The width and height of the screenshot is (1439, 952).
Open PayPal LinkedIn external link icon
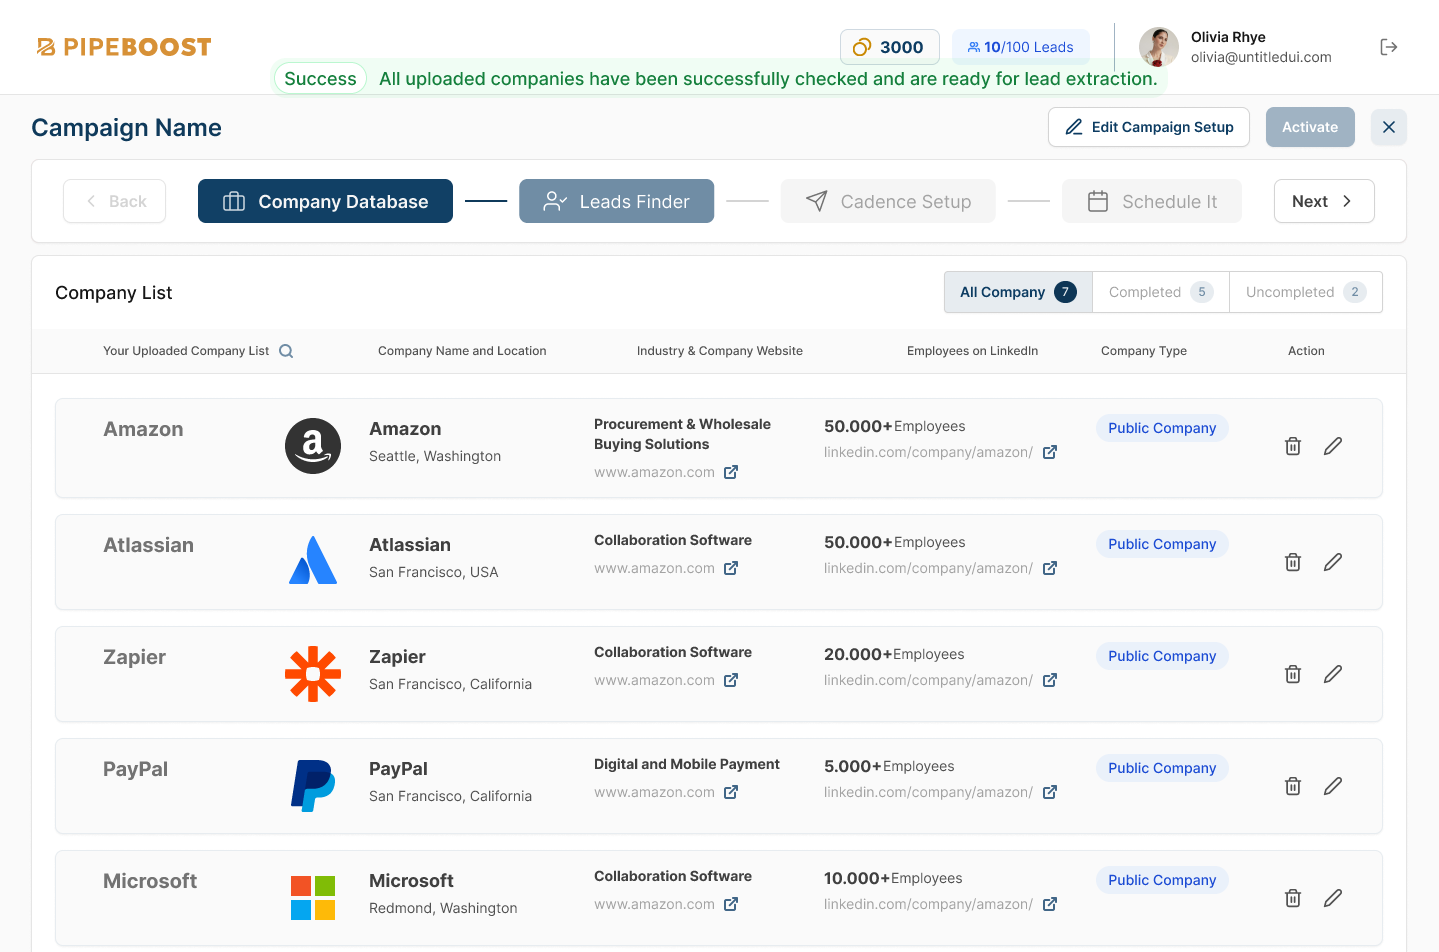pos(1050,792)
